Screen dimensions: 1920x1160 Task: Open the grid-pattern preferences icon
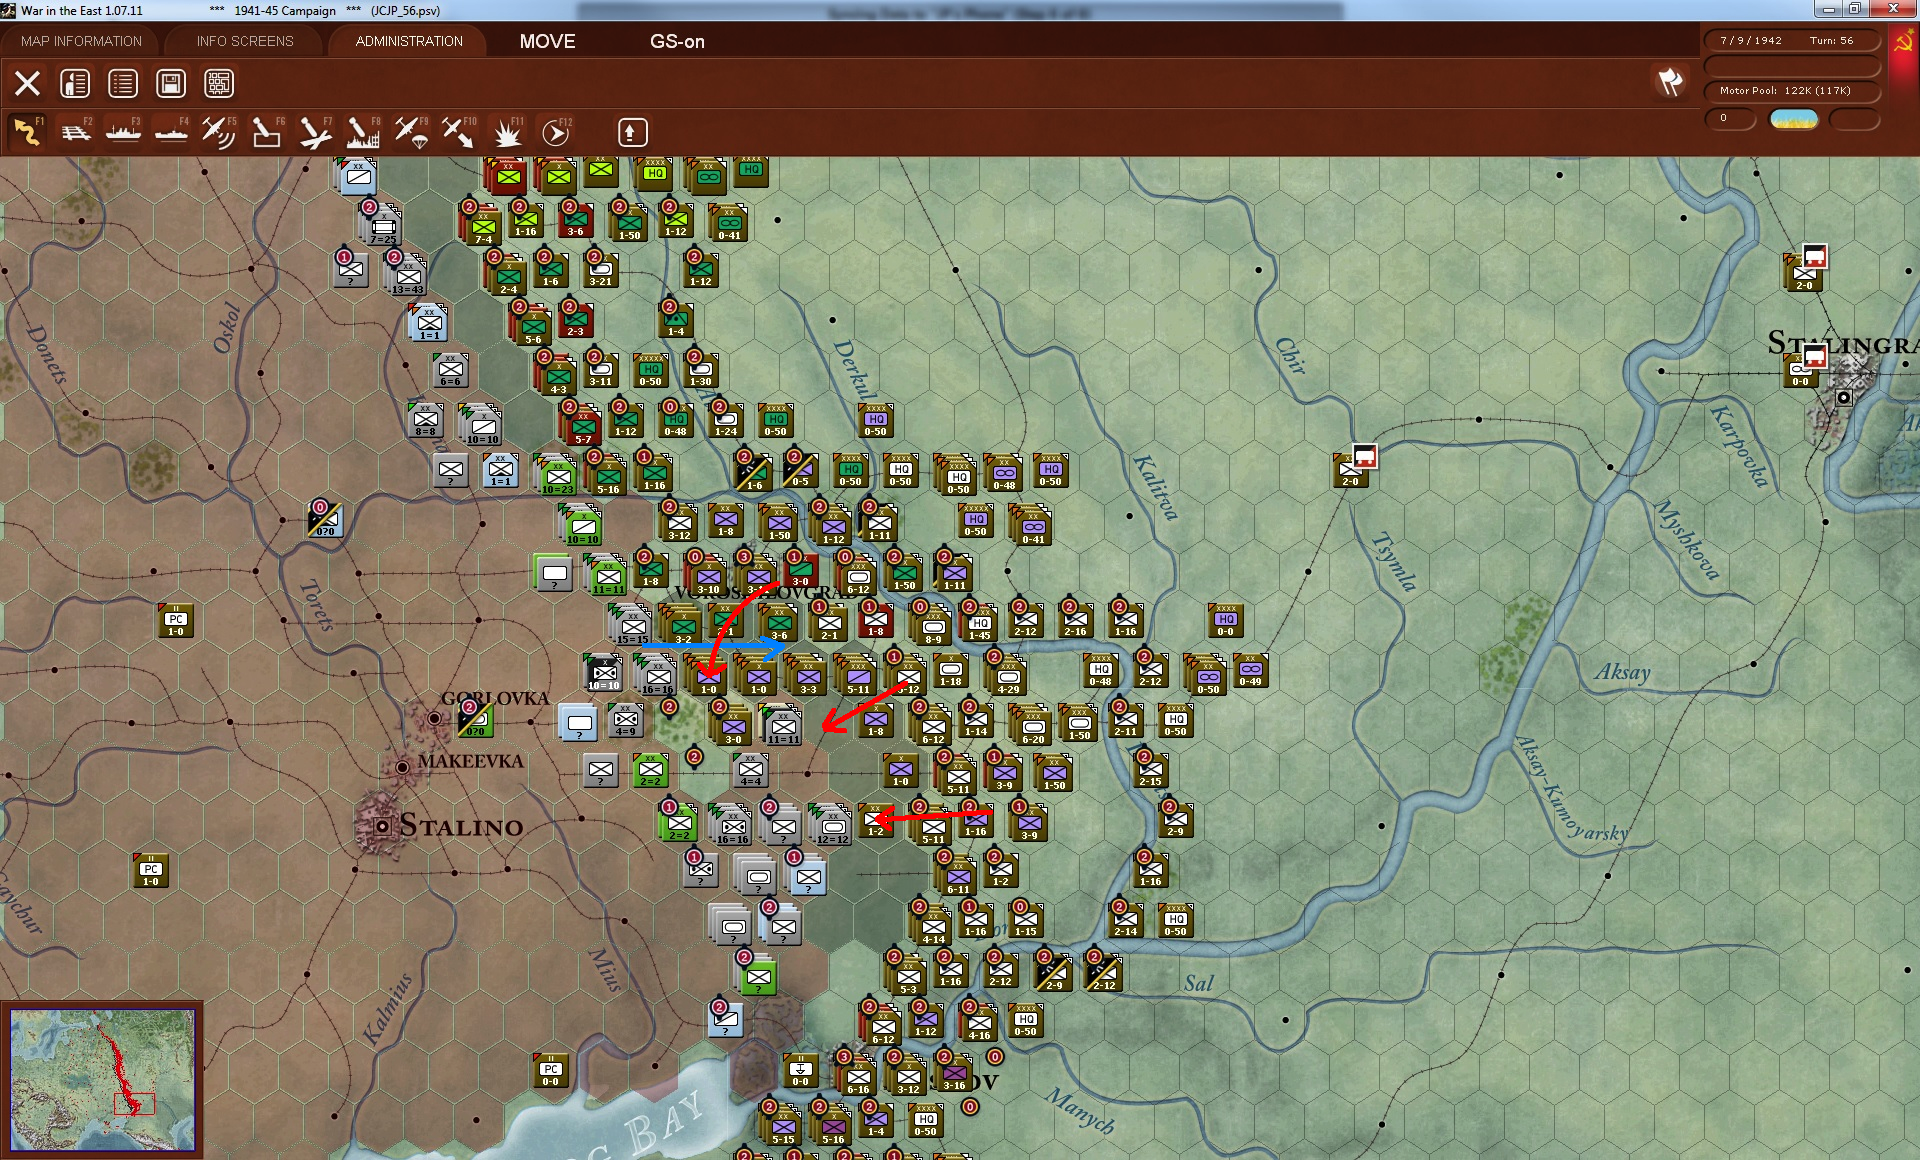click(219, 83)
